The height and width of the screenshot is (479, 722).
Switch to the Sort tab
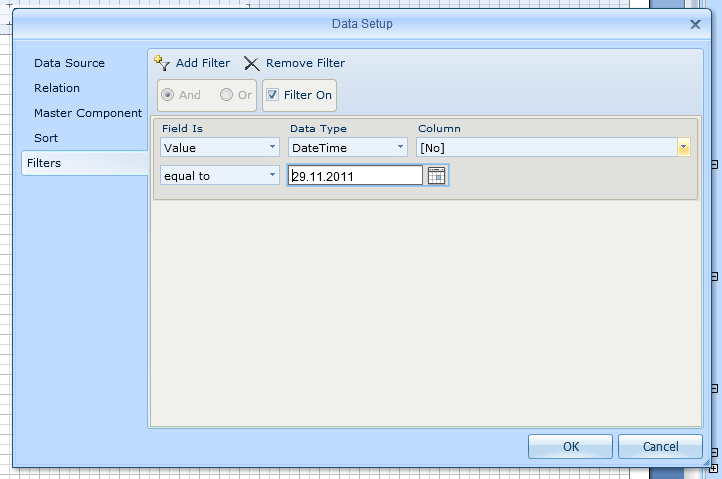click(x=46, y=138)
